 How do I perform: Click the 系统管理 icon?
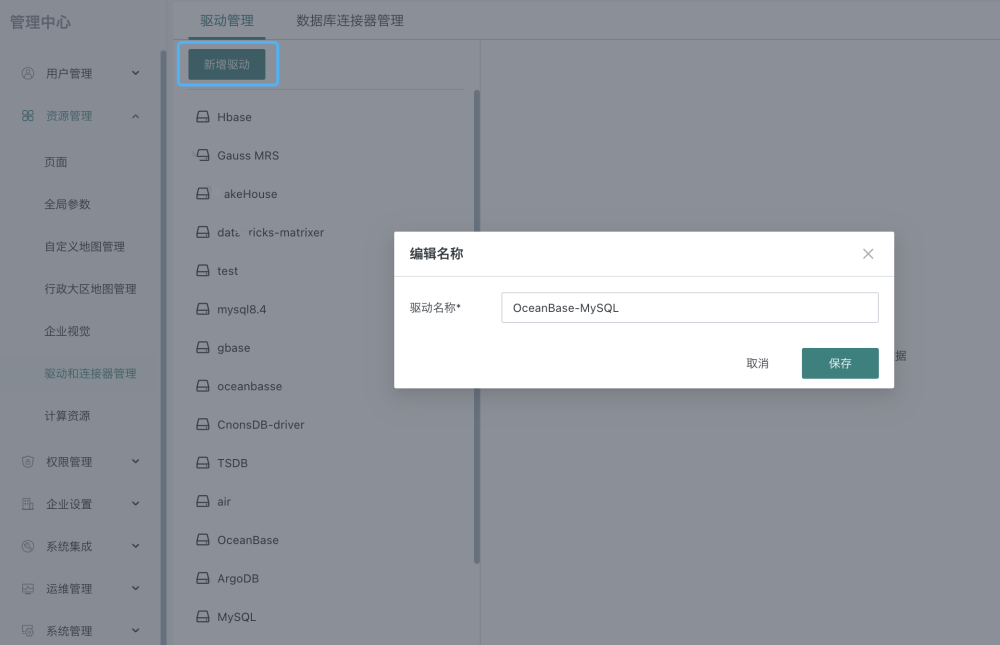pos(27,630)
